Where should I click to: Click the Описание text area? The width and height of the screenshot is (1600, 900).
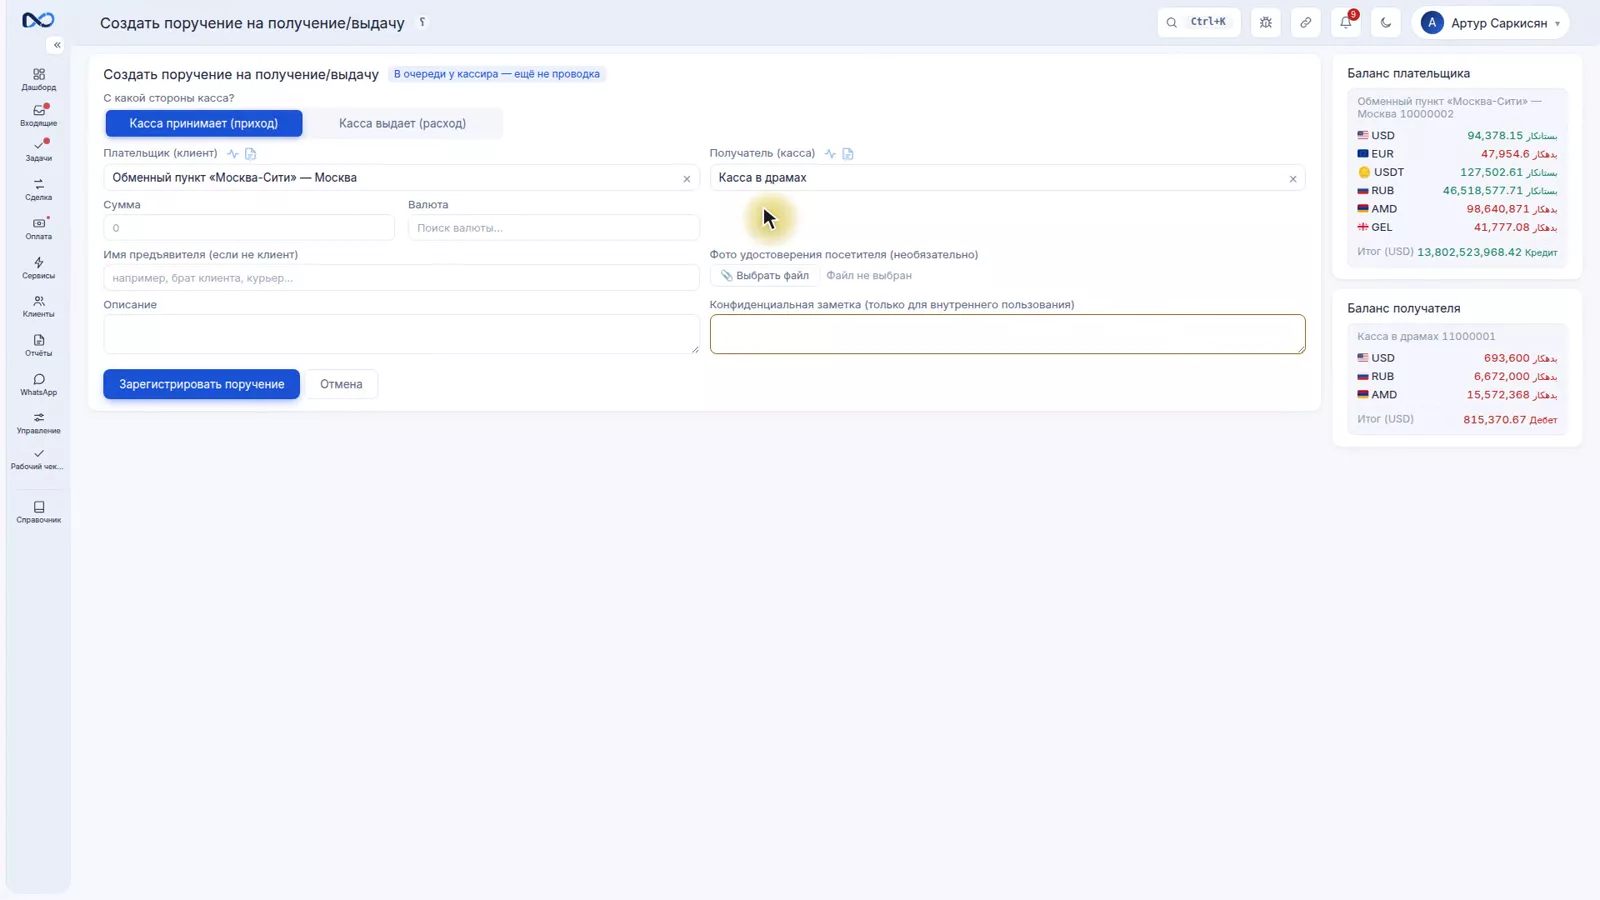[x=401, y=334]
